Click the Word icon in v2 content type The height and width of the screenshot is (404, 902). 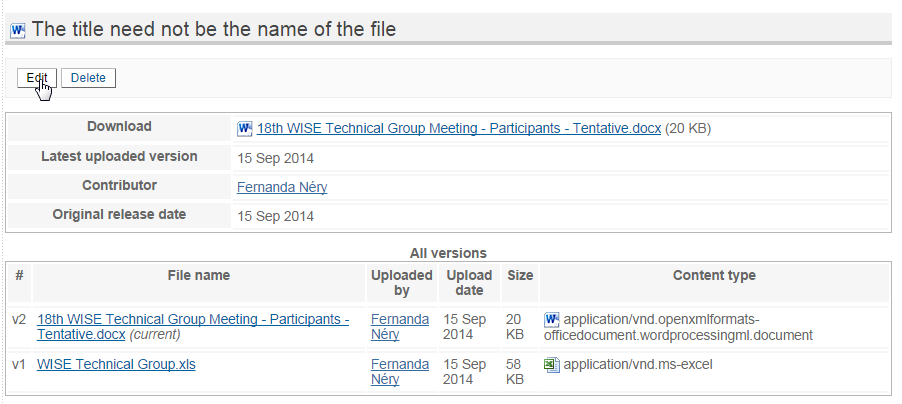point(552,319)
